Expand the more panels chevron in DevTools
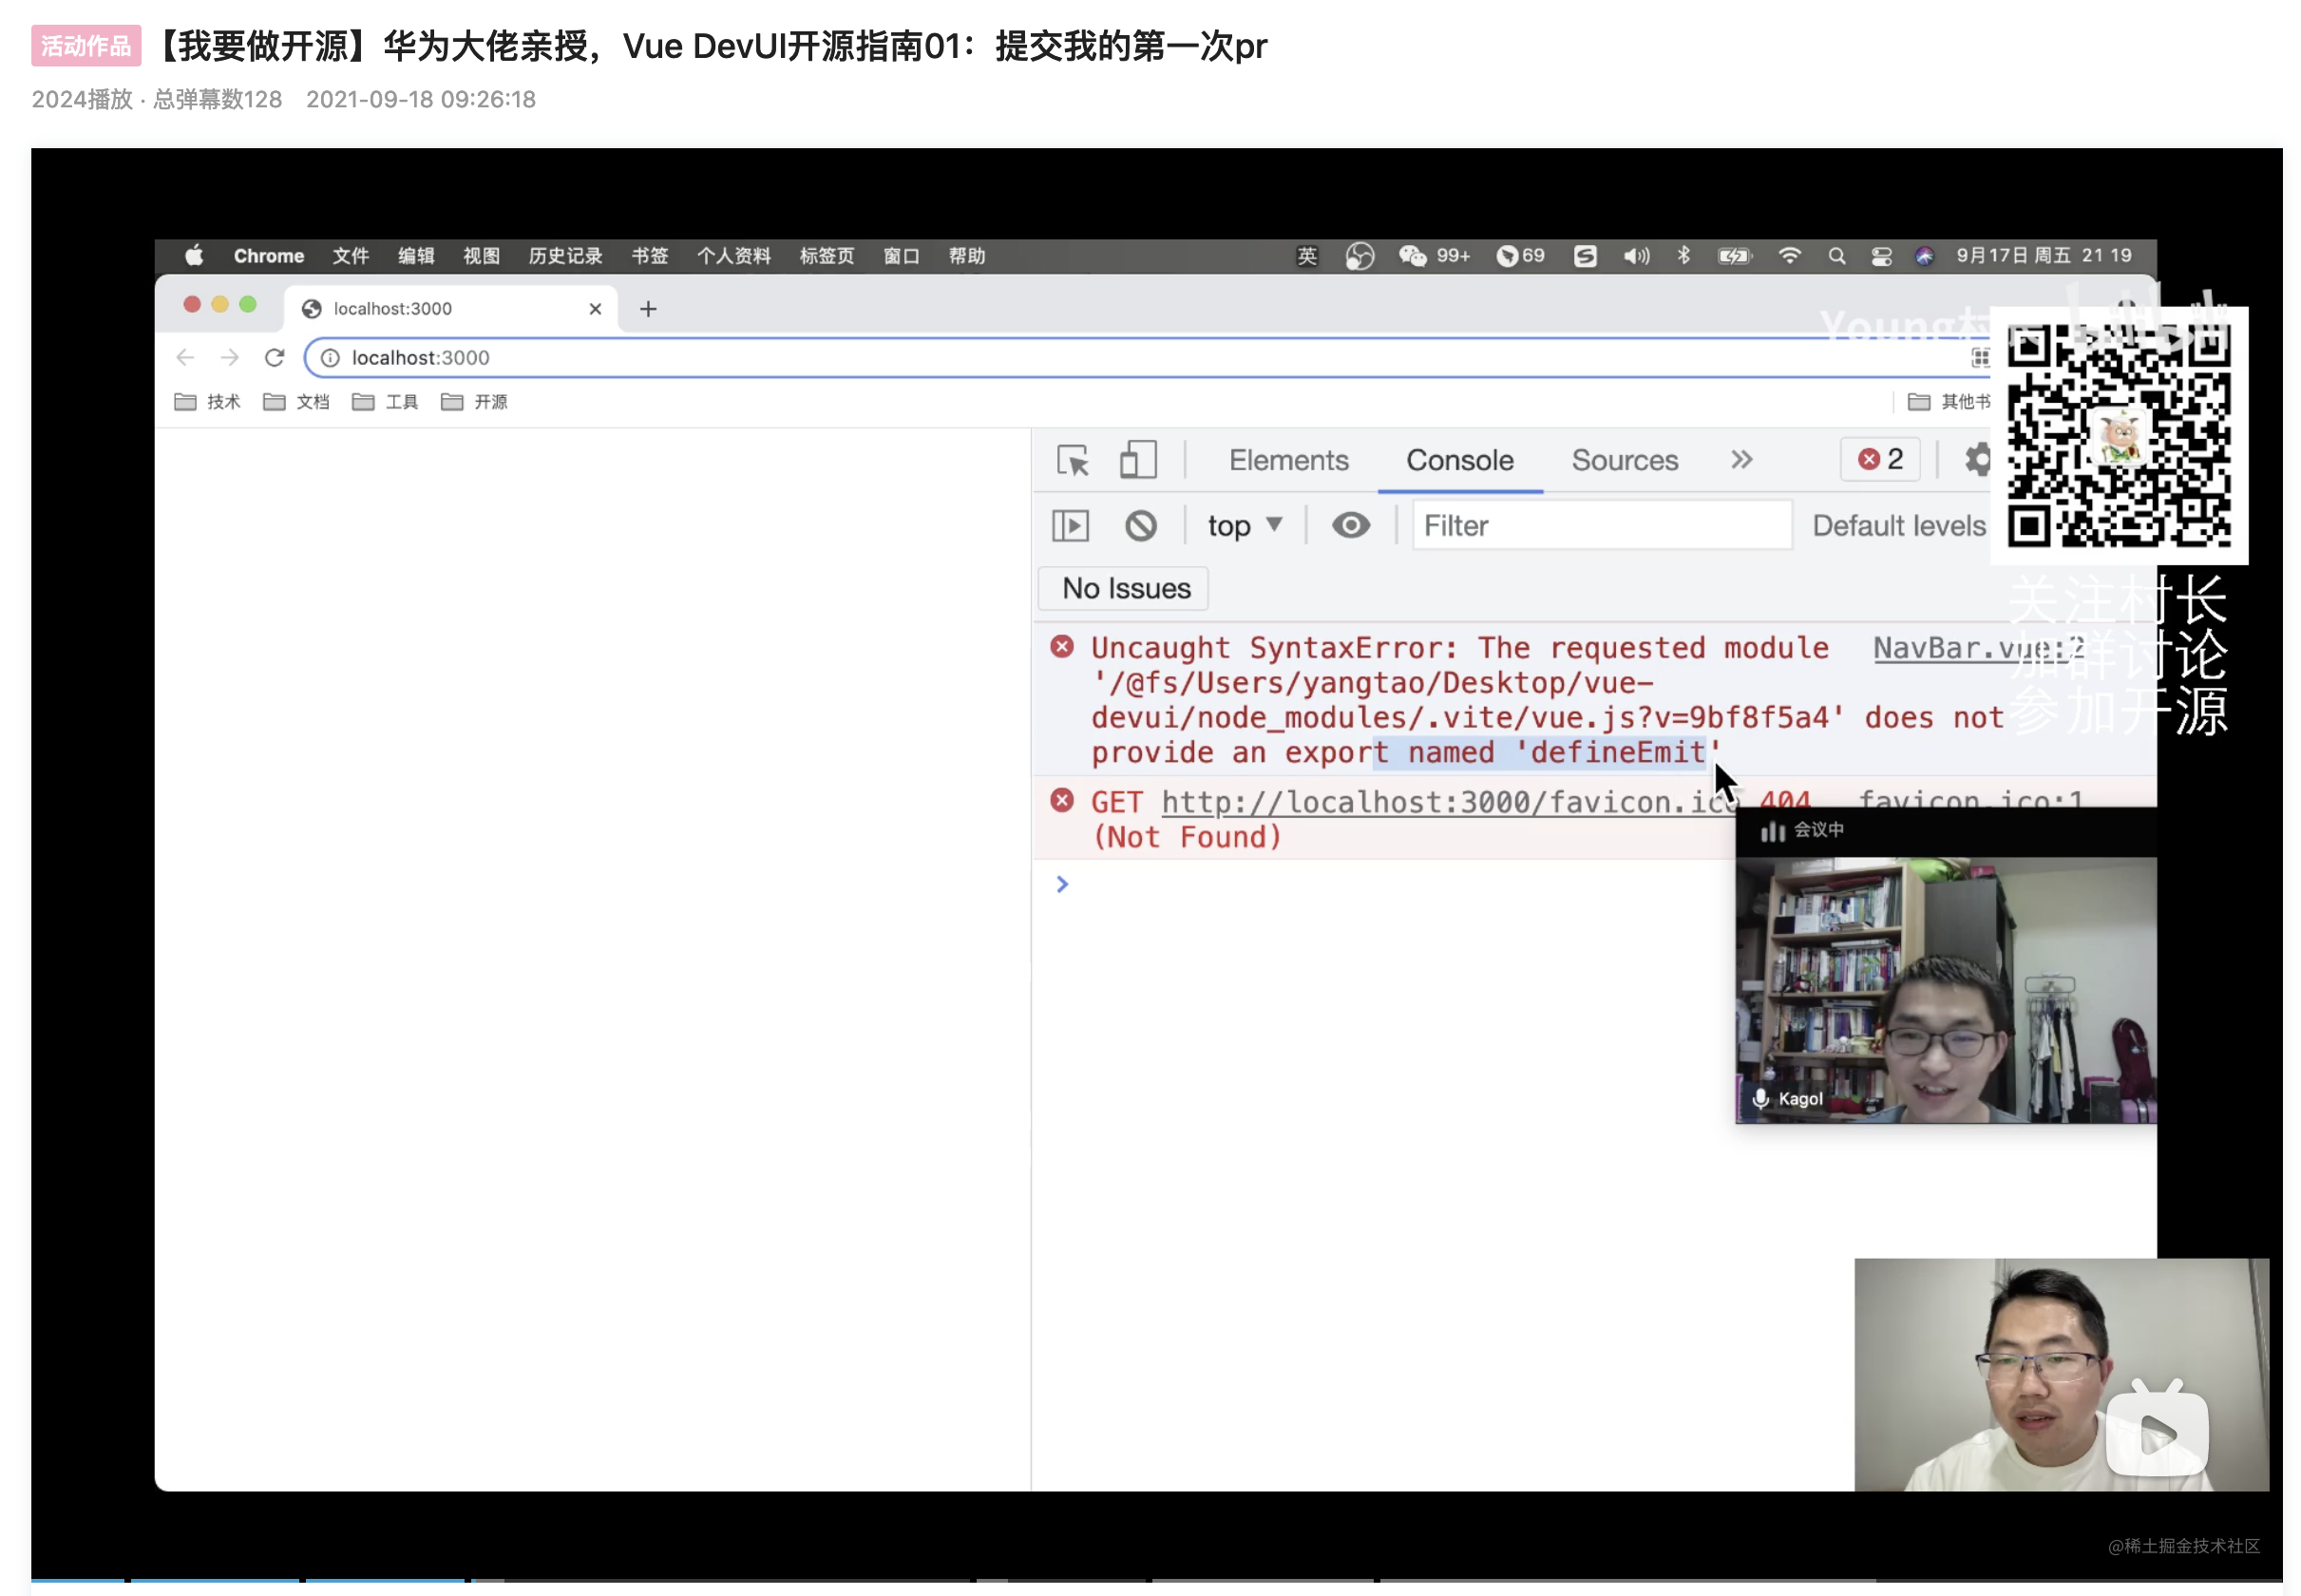The height and width of the screenshot is (1596, 2301). pyautogui.click(x=1741, y=460)
